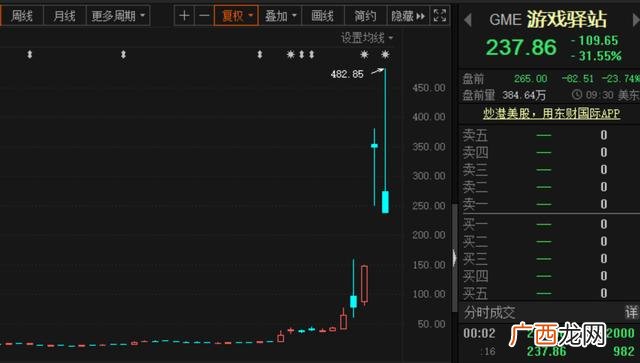Viewport: 640px width, 363px height.
Task: Click the 50.00 price axis label
Action: coord(431,324)
